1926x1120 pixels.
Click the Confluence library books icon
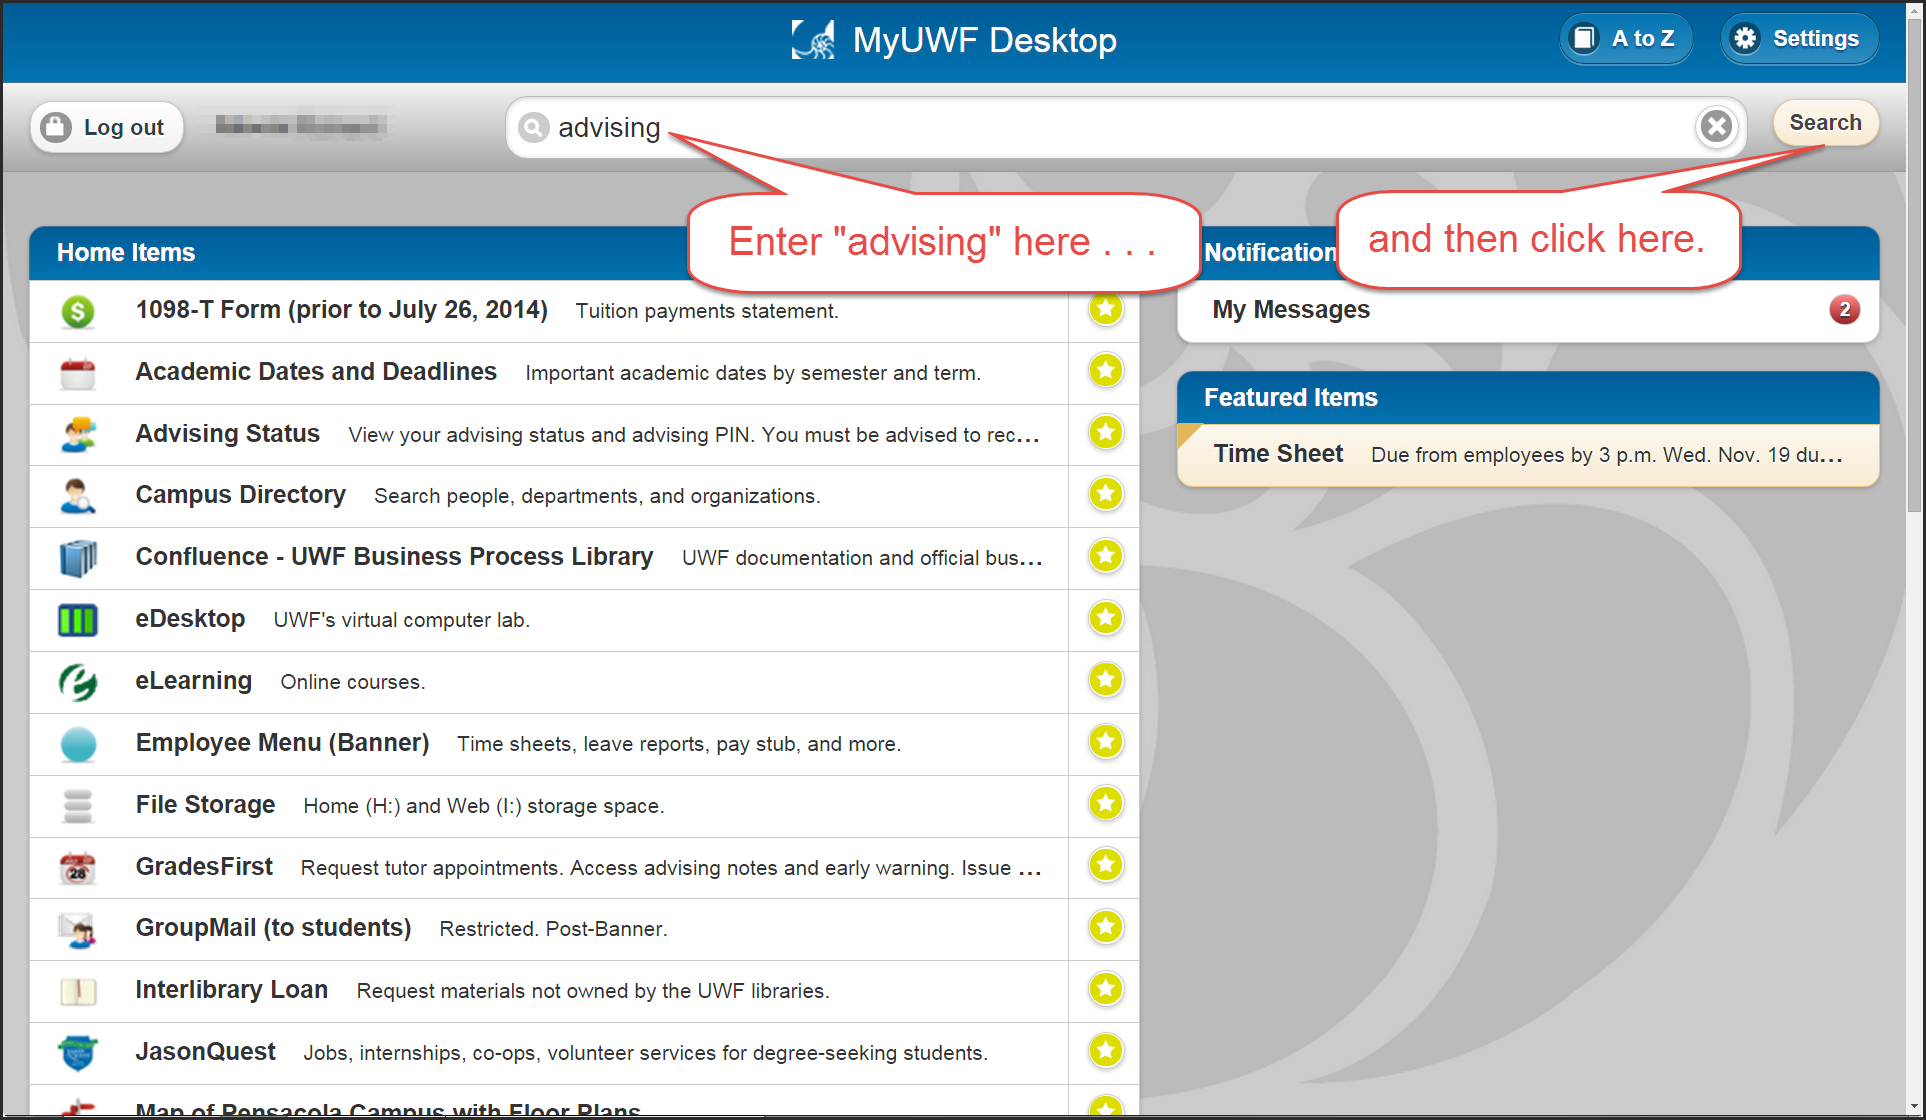coord(78,558)
